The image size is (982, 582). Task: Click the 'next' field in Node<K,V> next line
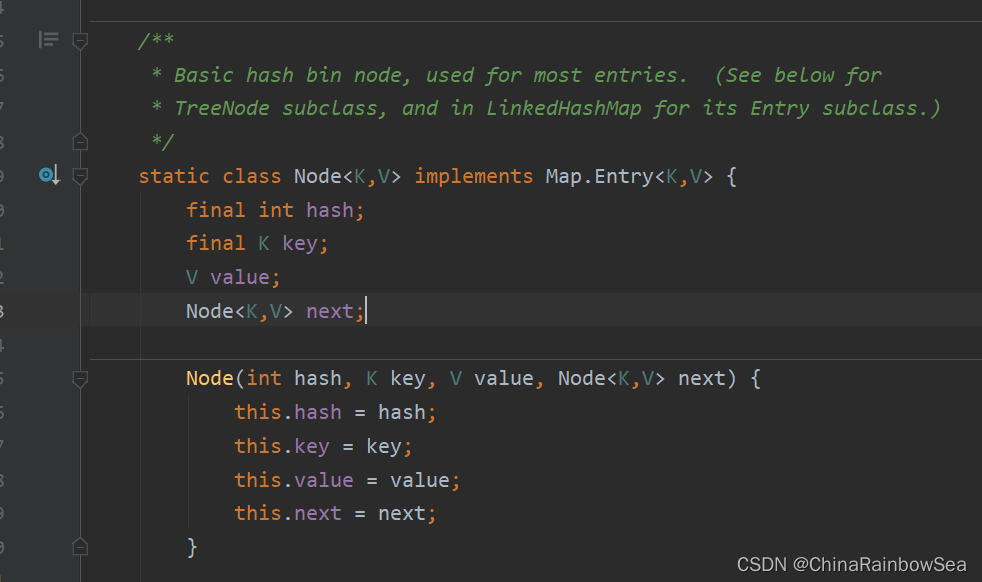click(x=329, y=311)
